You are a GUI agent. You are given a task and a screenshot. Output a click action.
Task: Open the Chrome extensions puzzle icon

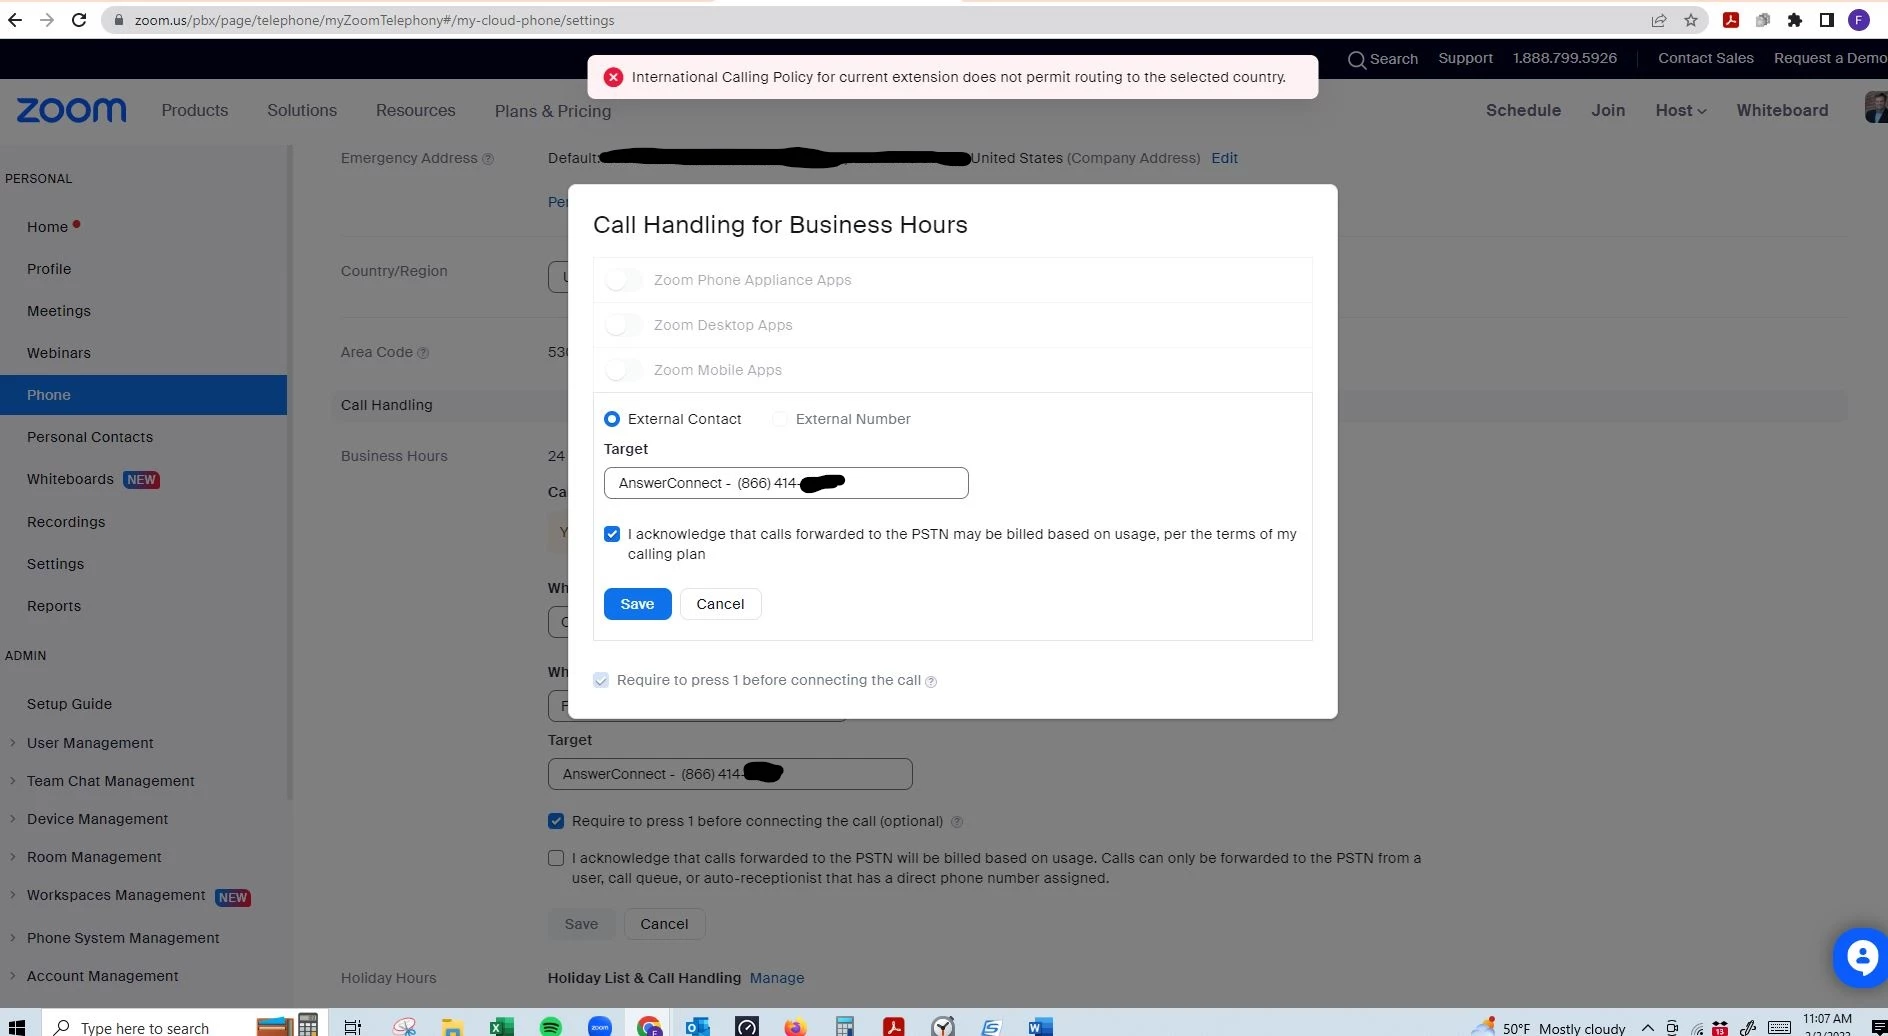coord(1795,20)
